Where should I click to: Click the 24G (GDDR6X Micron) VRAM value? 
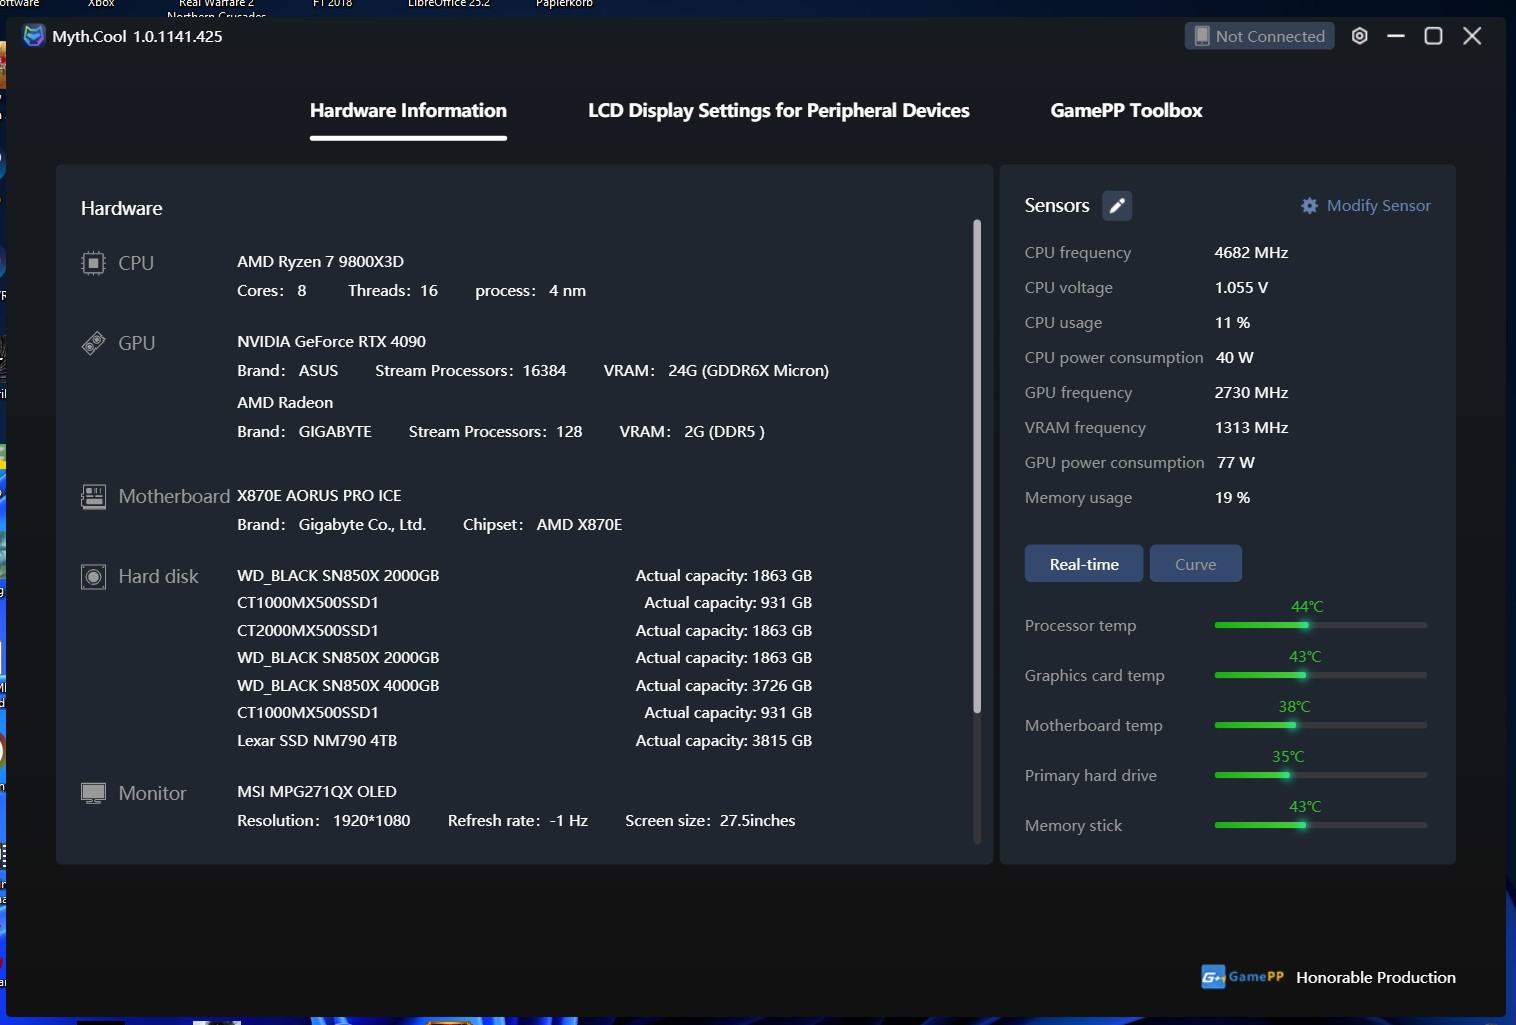[748, 370]
